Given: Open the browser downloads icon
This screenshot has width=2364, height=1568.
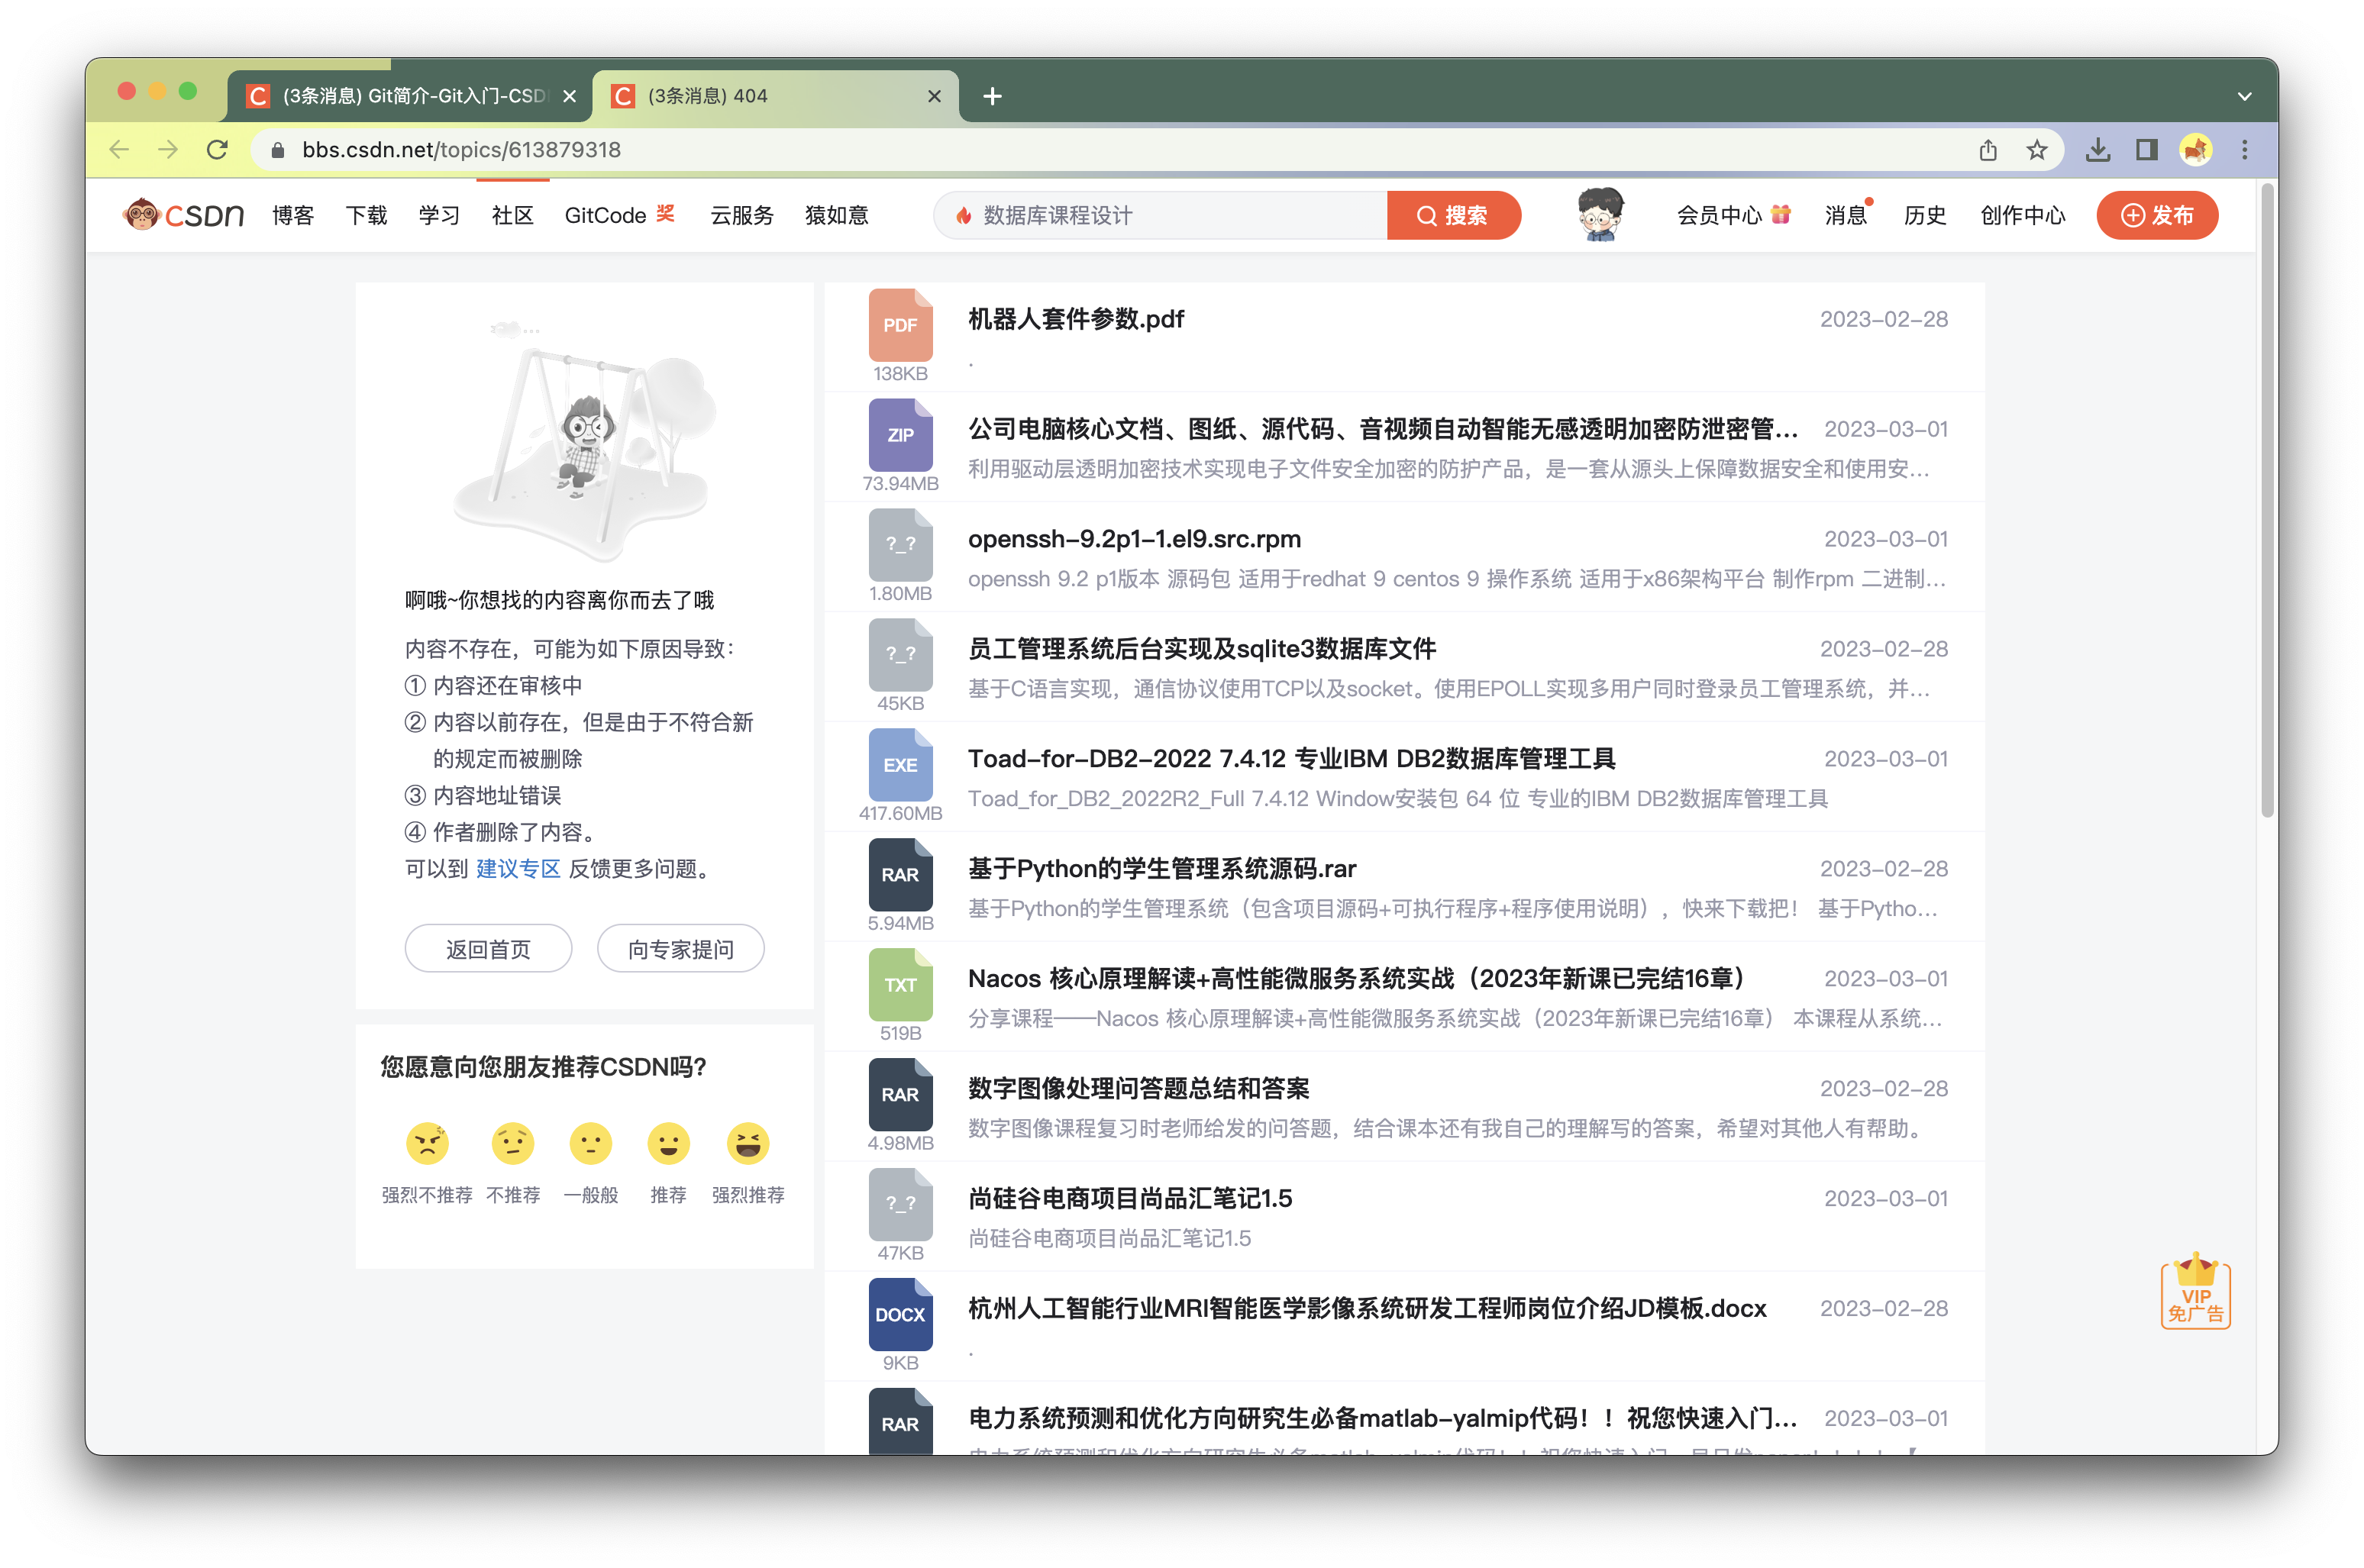Looking at the screenshot, I should pos(2098,150).
